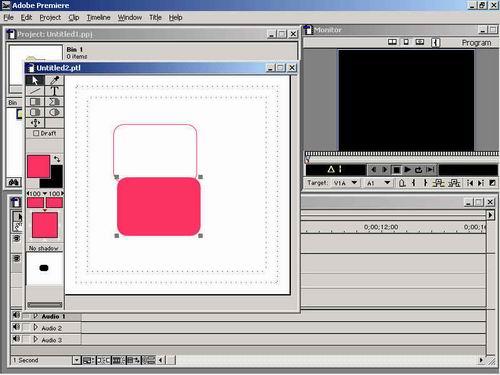Click the binoculars find icon
The width and height of the screenshot is (500, 375).
click(x=14, y=182)
